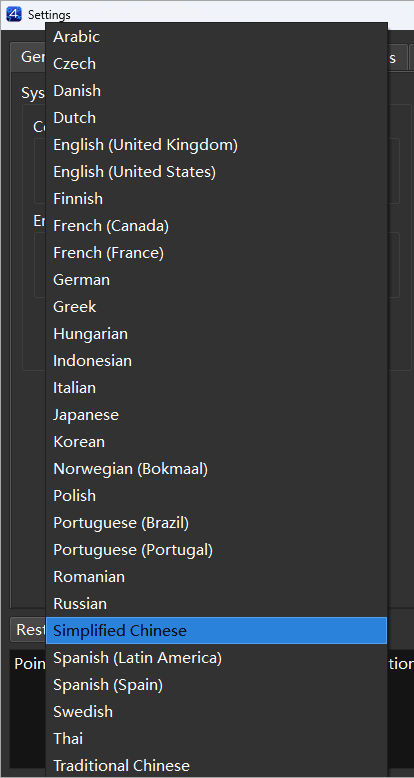The width and height of the screenshot is (414, 778).
Task: Choose Traditional Chinese at list bottom
Action: [216, 765]
